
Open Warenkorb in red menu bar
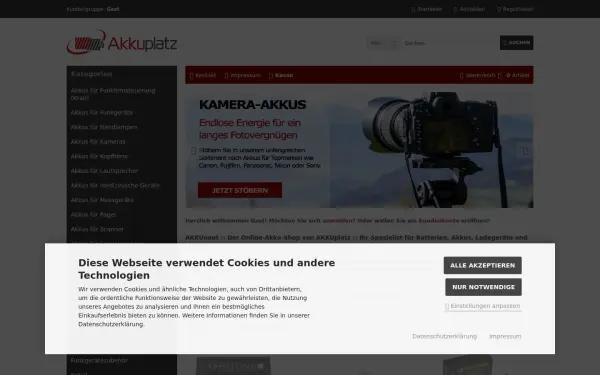(x=478, y=75)
